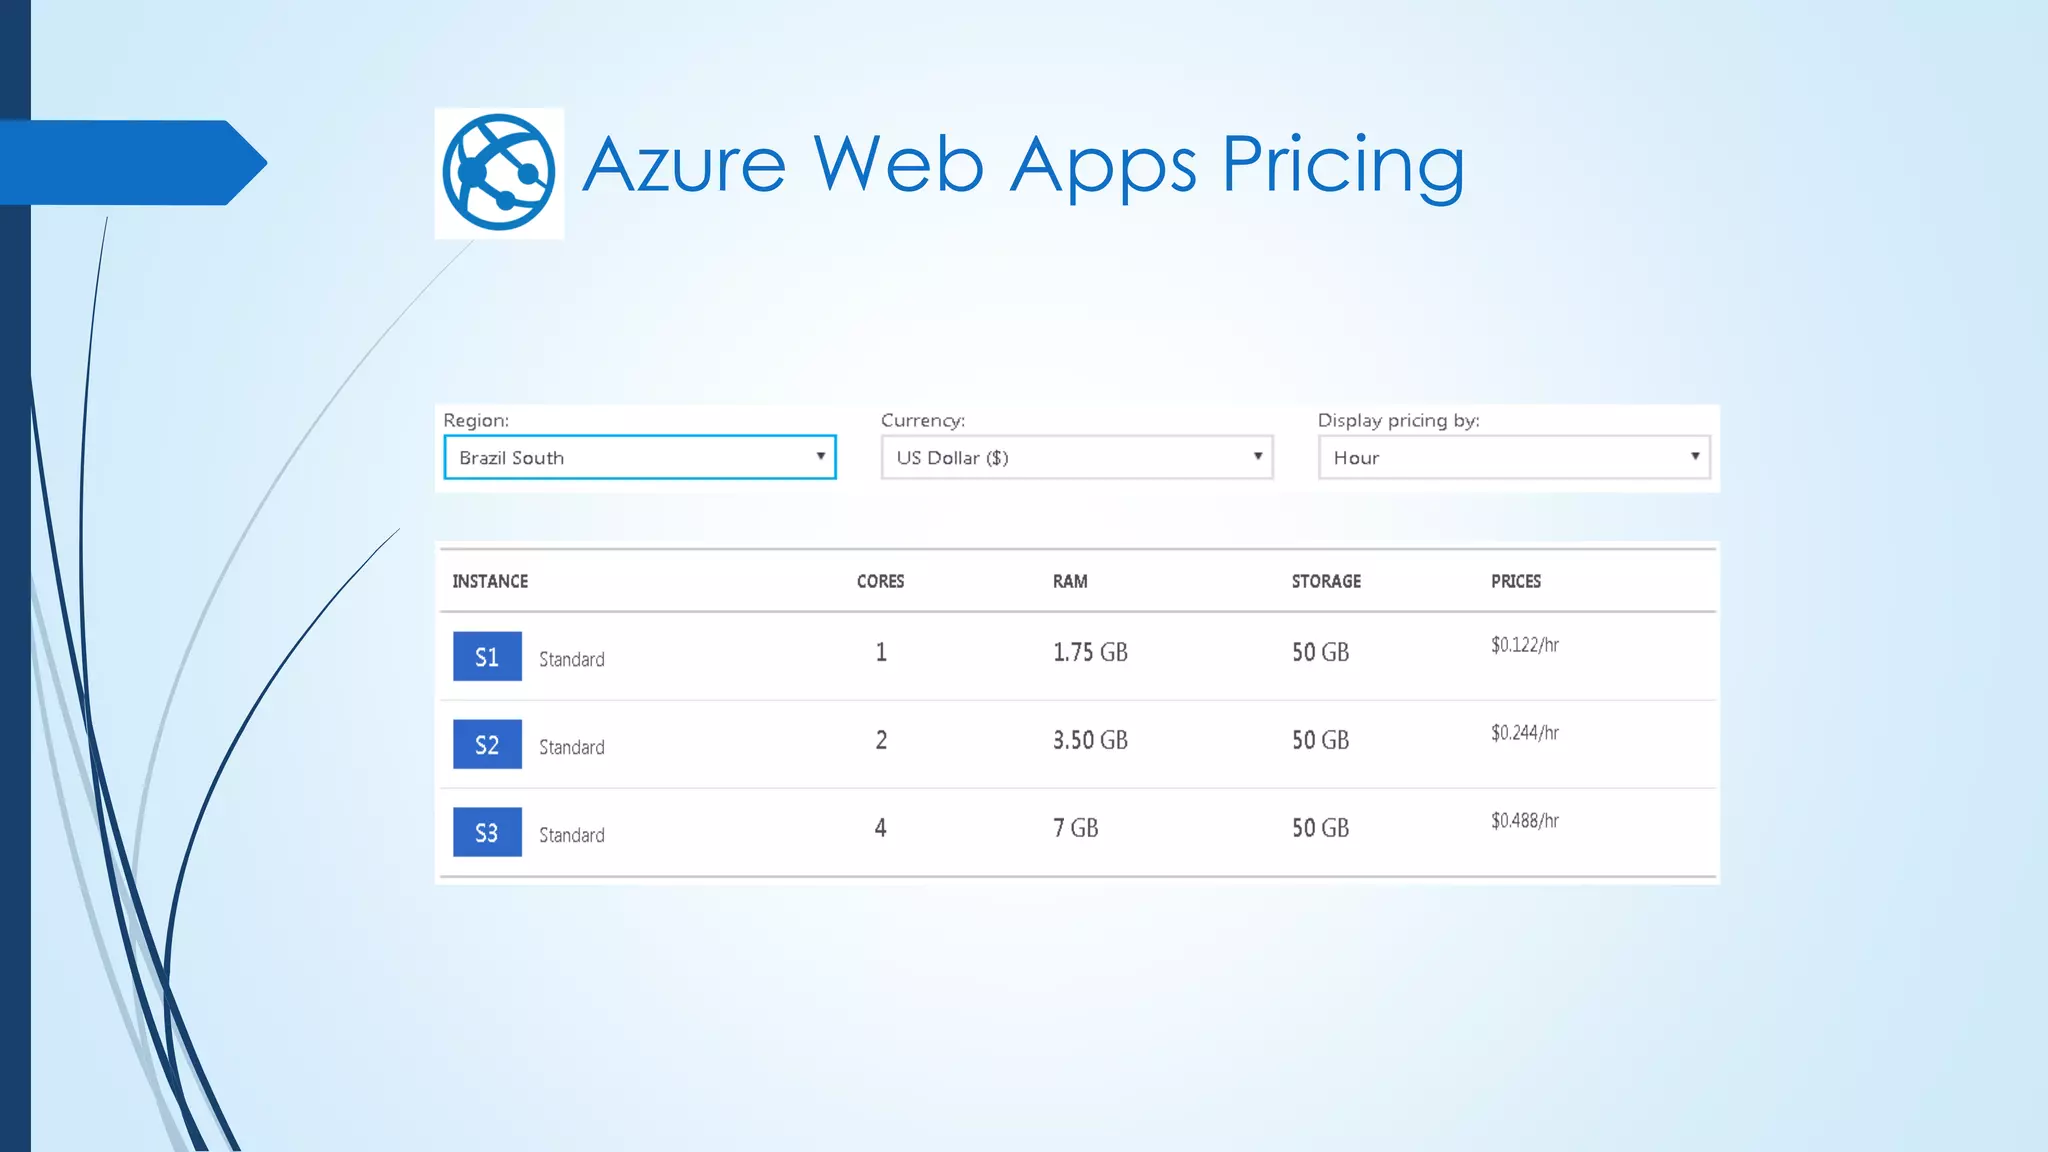Click the S3 instance badge
The height and width of the screenshot is (1152, 2048).
tap(487, 832)
